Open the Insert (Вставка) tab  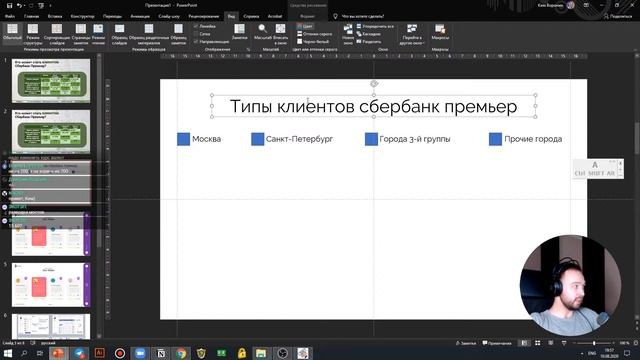(x=55, y=16)
